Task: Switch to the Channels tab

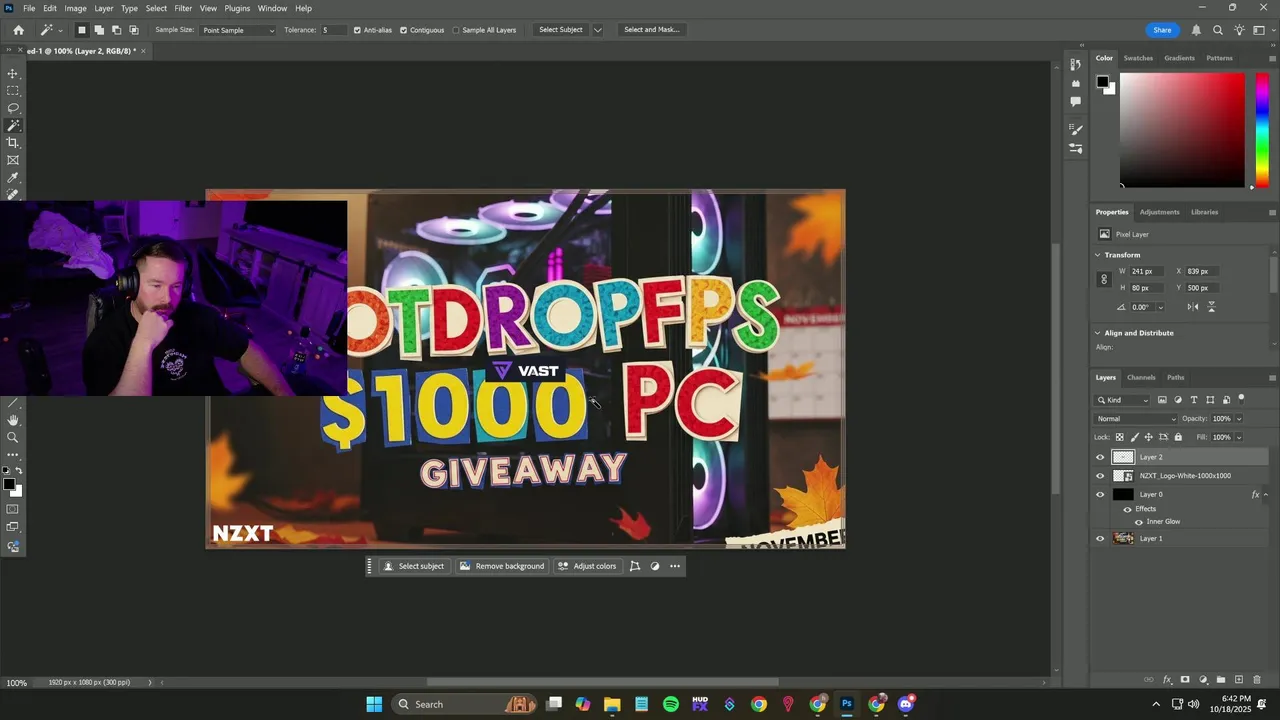Action: coord(1141,377)
